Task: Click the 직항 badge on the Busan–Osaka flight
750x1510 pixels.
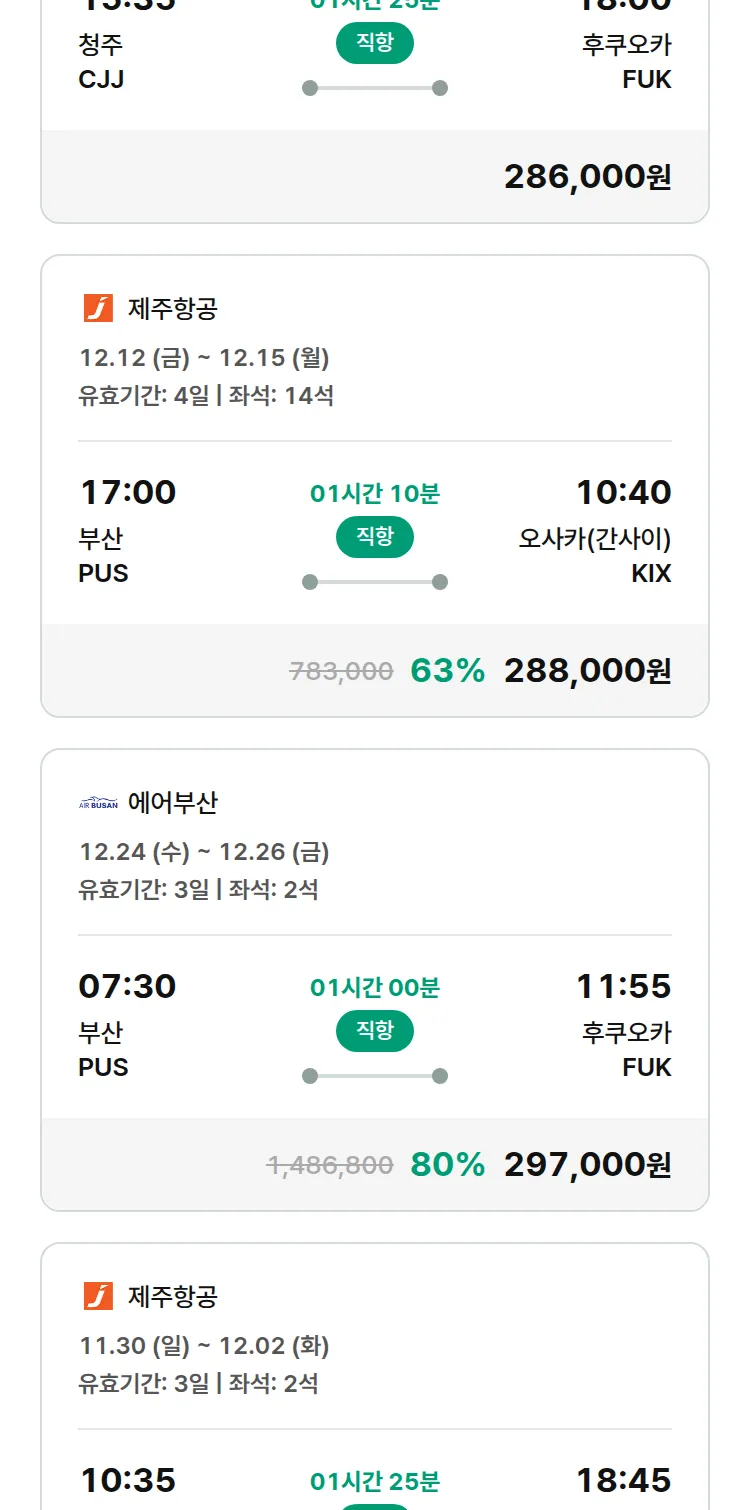Action: (375, 537)
